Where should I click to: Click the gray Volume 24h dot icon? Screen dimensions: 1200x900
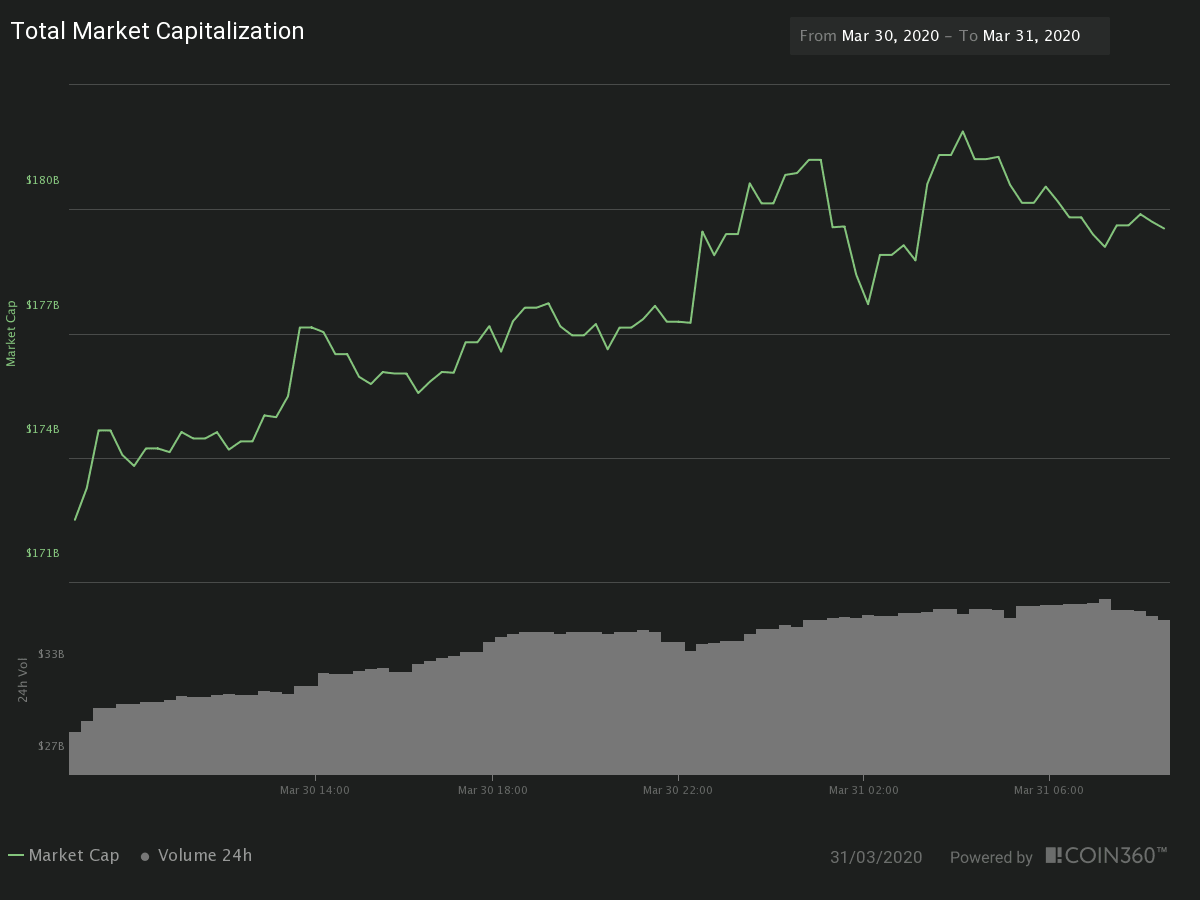[143, 856]
